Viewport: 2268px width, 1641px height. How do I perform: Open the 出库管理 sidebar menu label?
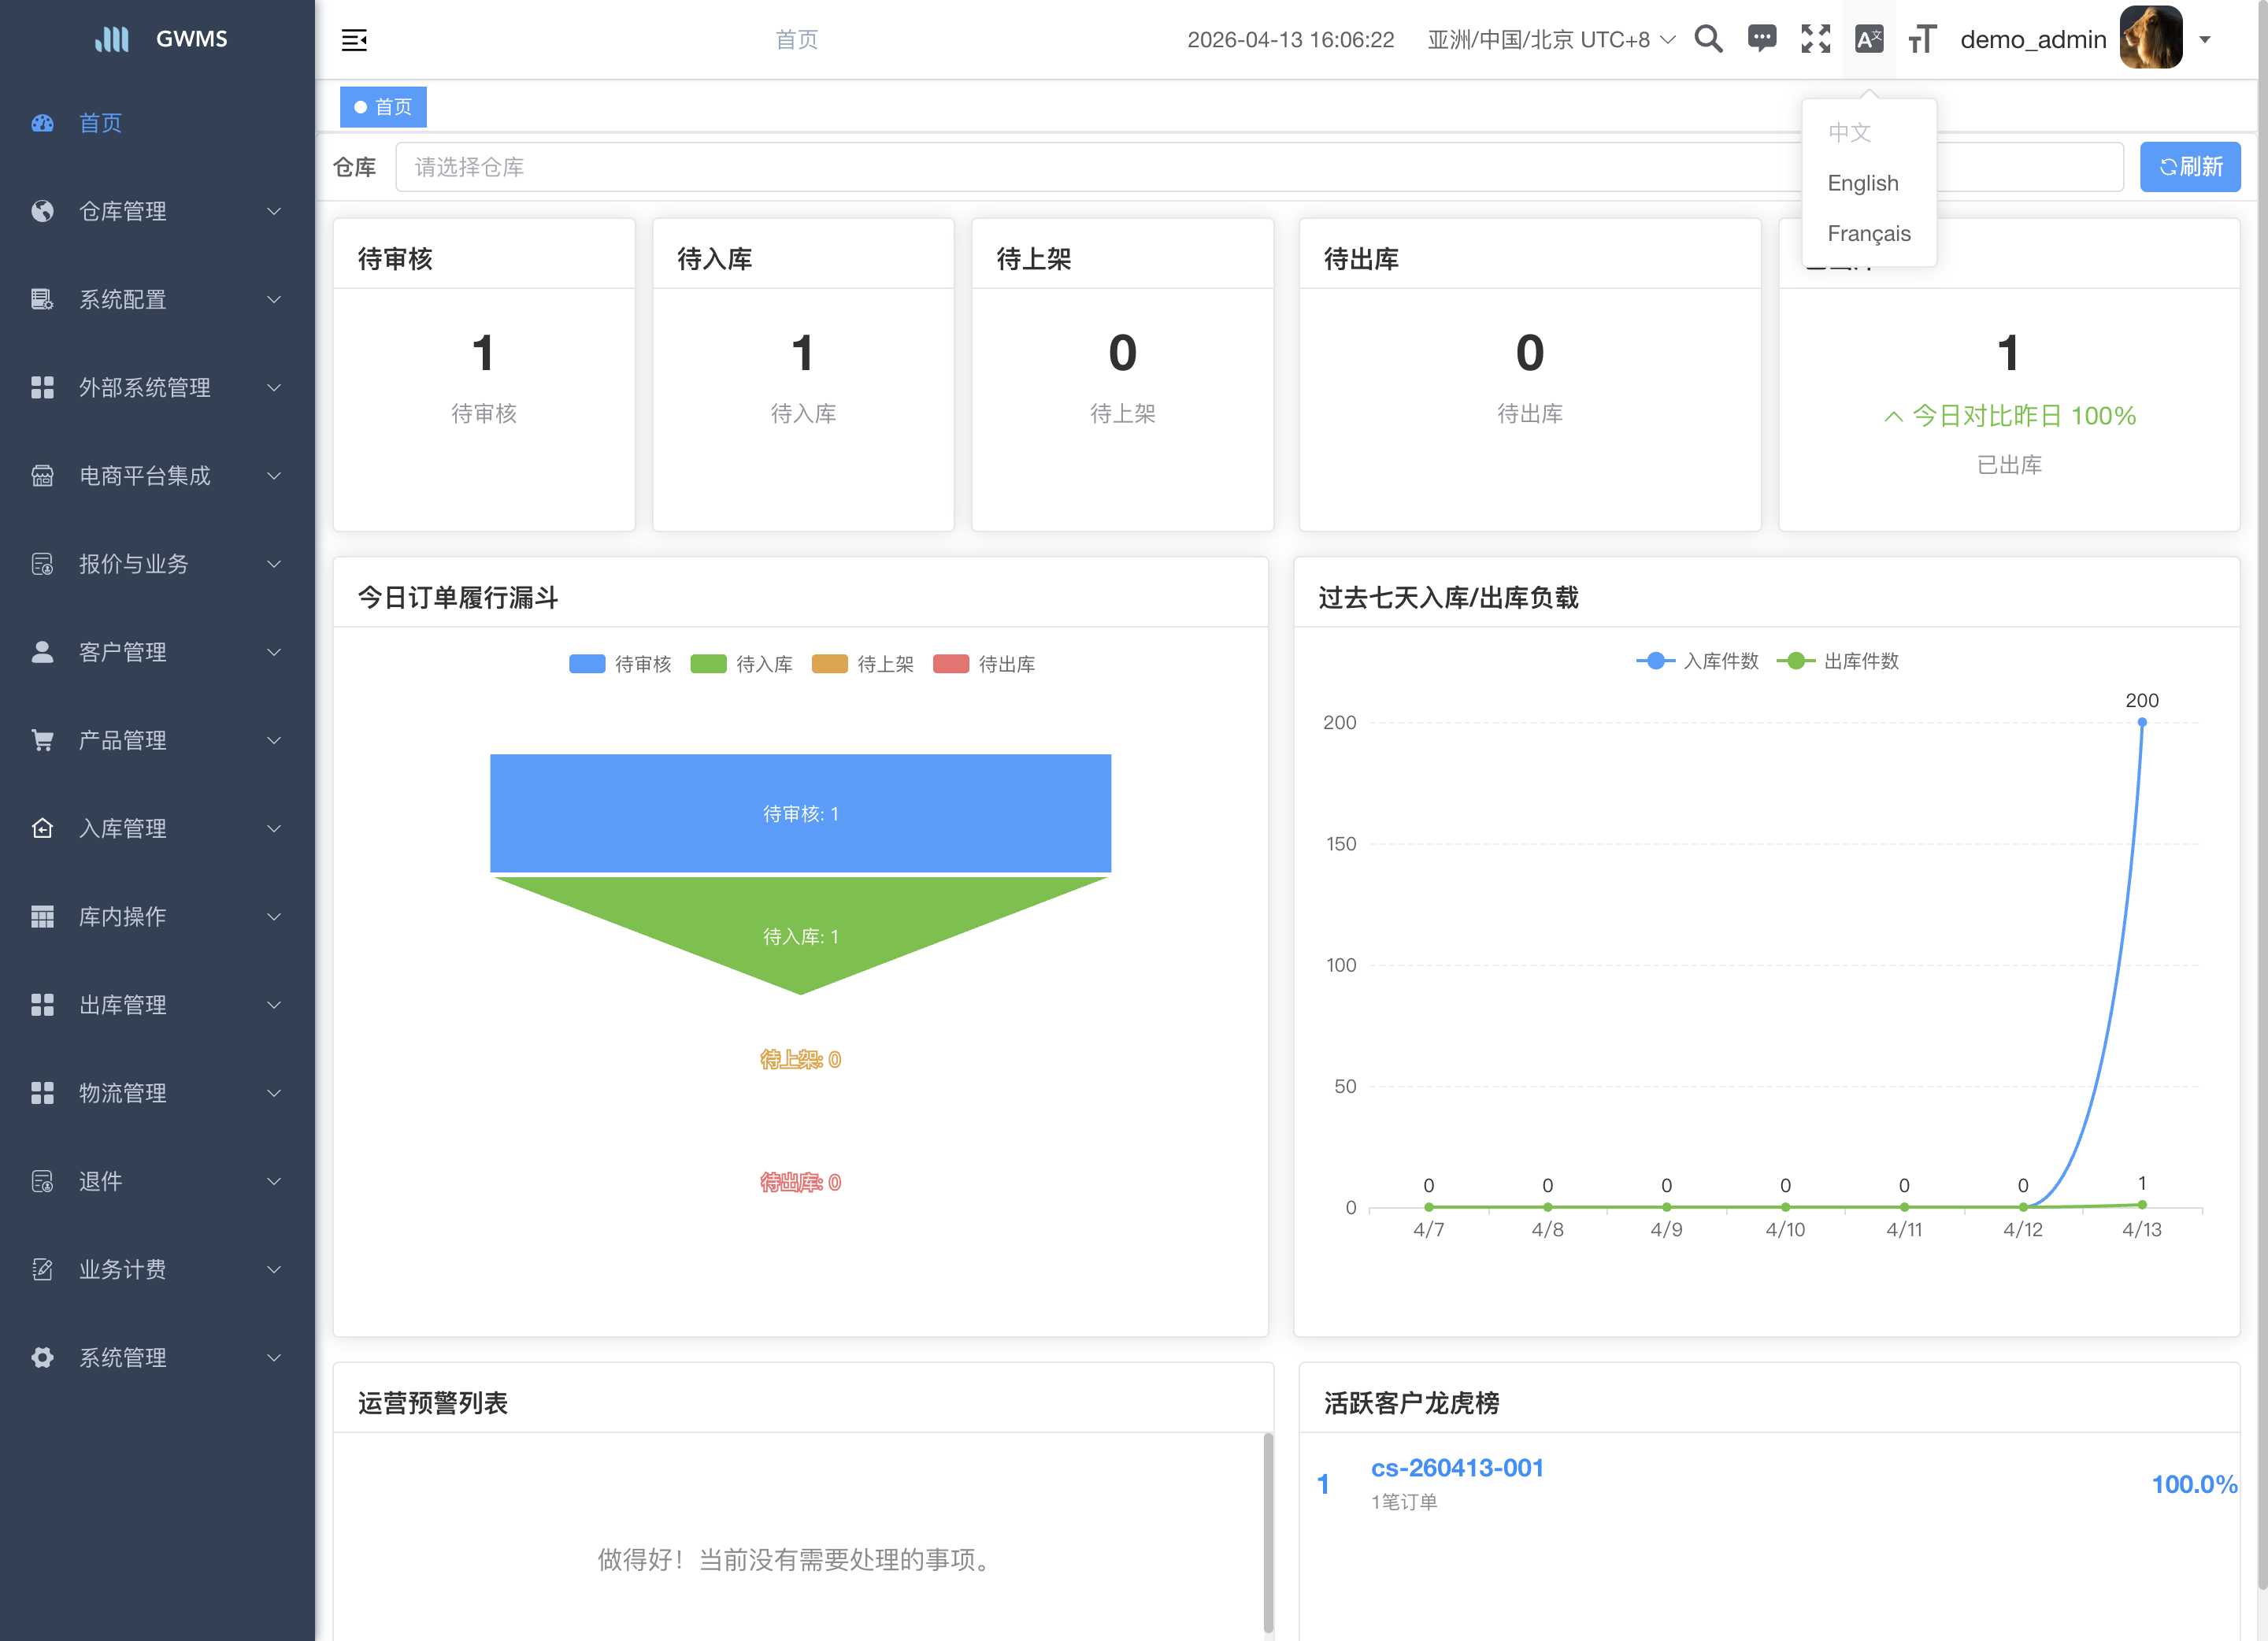[123, 1004]
